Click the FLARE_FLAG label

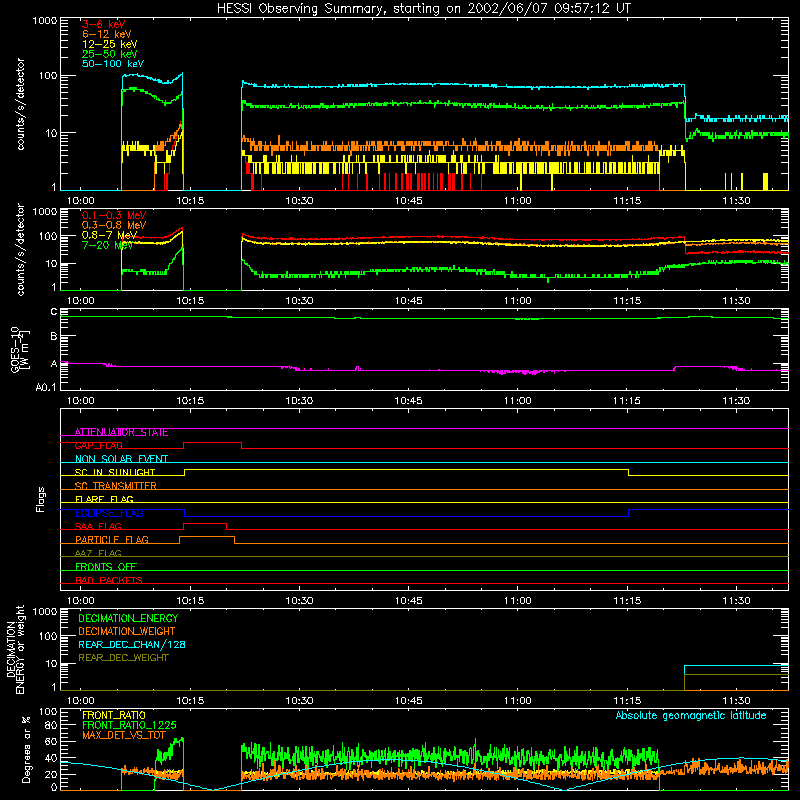pyautogui.click(x=104, y=499)
